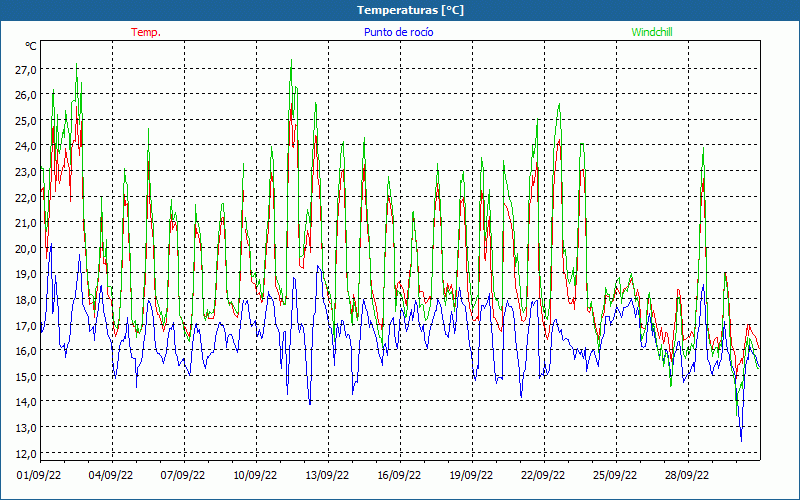Click the 'Temperaturas [°C]' chart title
The height and width of the screenshot is (500, 800).
coord(410,10)
